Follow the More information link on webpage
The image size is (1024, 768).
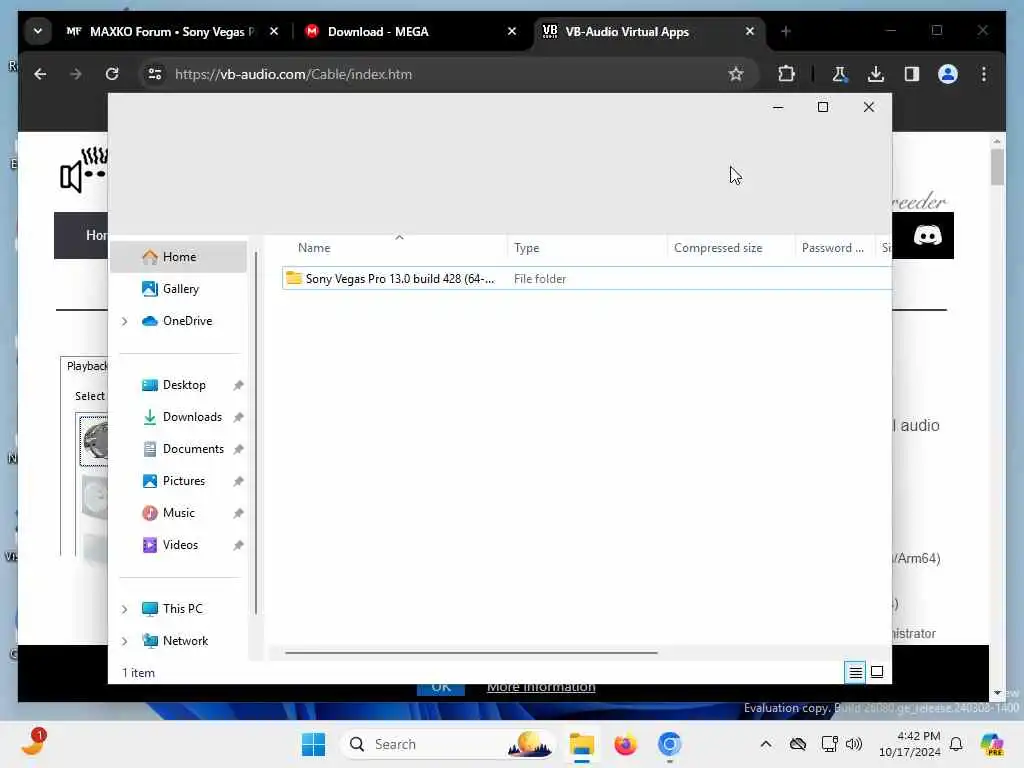tap(541, 687)
